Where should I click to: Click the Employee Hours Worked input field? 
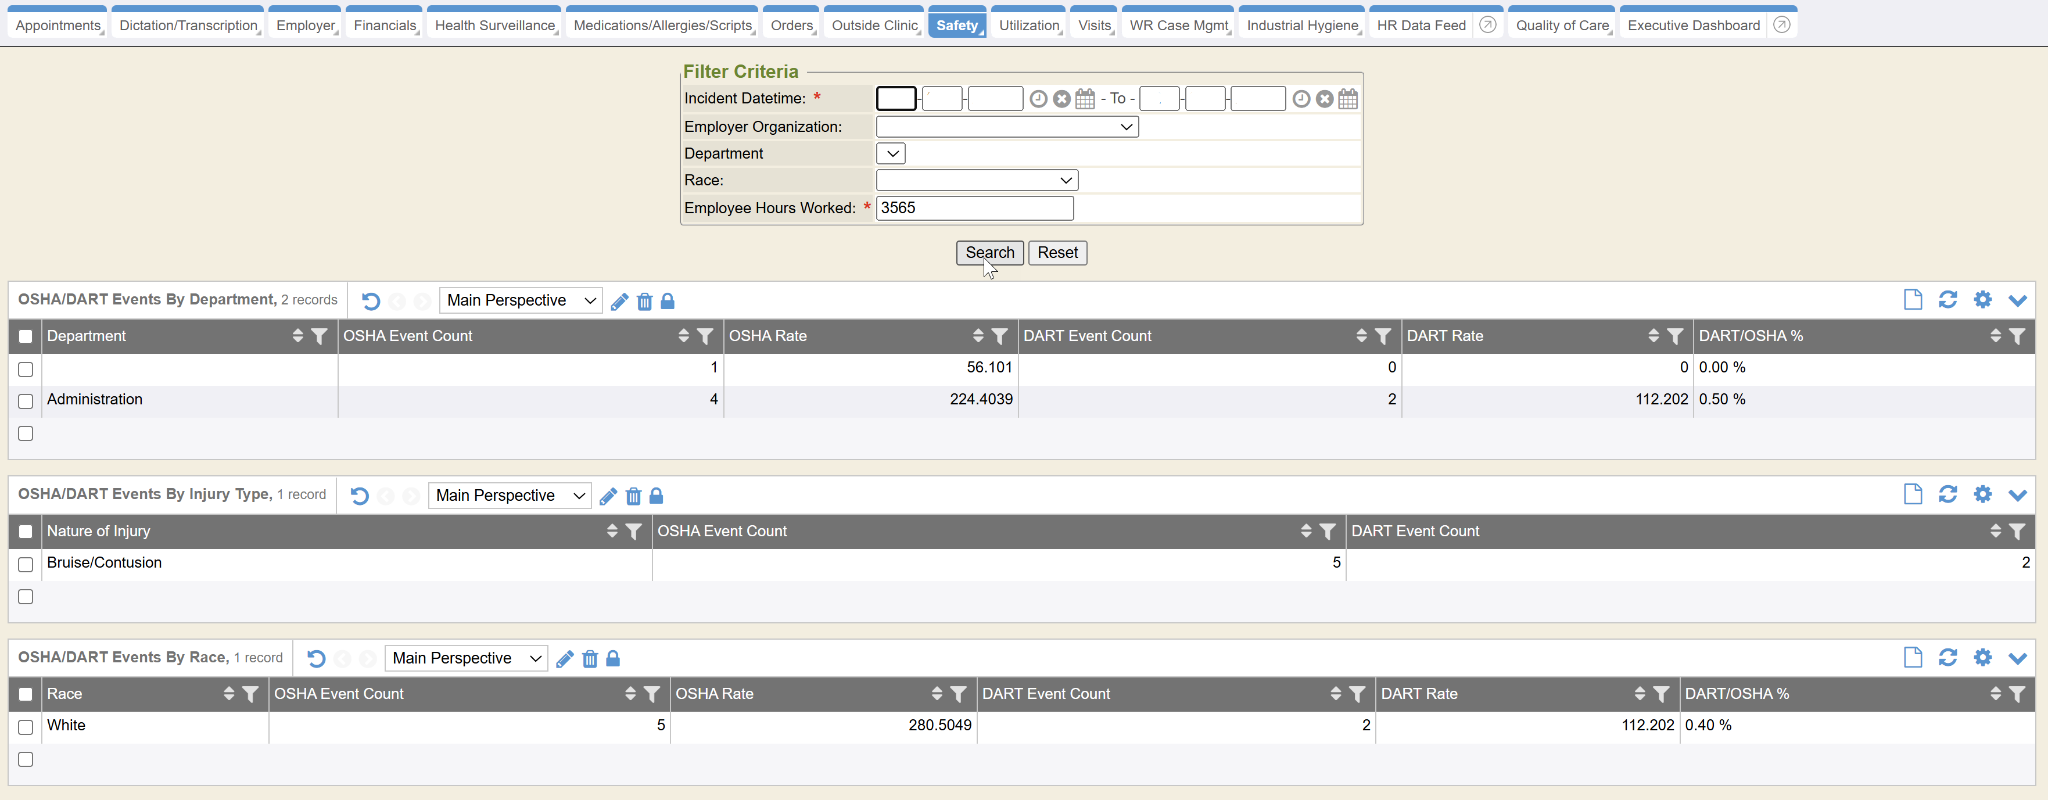click(x=974, y=208)
